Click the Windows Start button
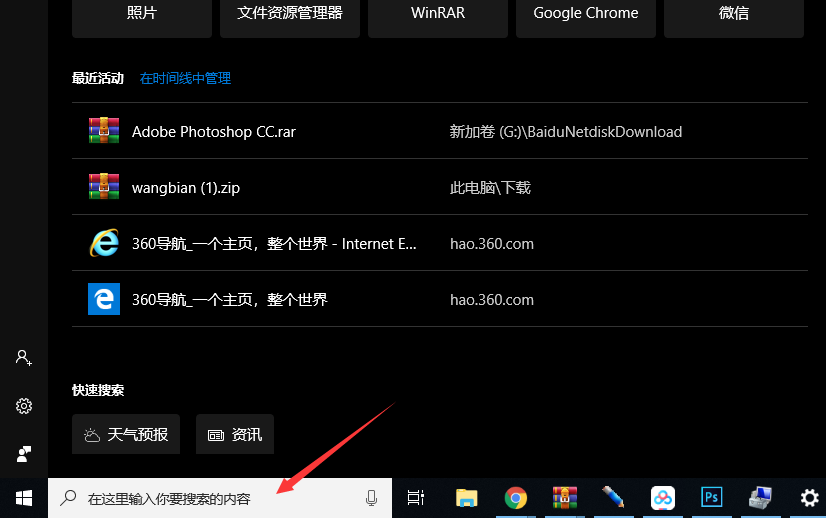Image resolution: width=826 pixels, height=518 pixels. 24,498
